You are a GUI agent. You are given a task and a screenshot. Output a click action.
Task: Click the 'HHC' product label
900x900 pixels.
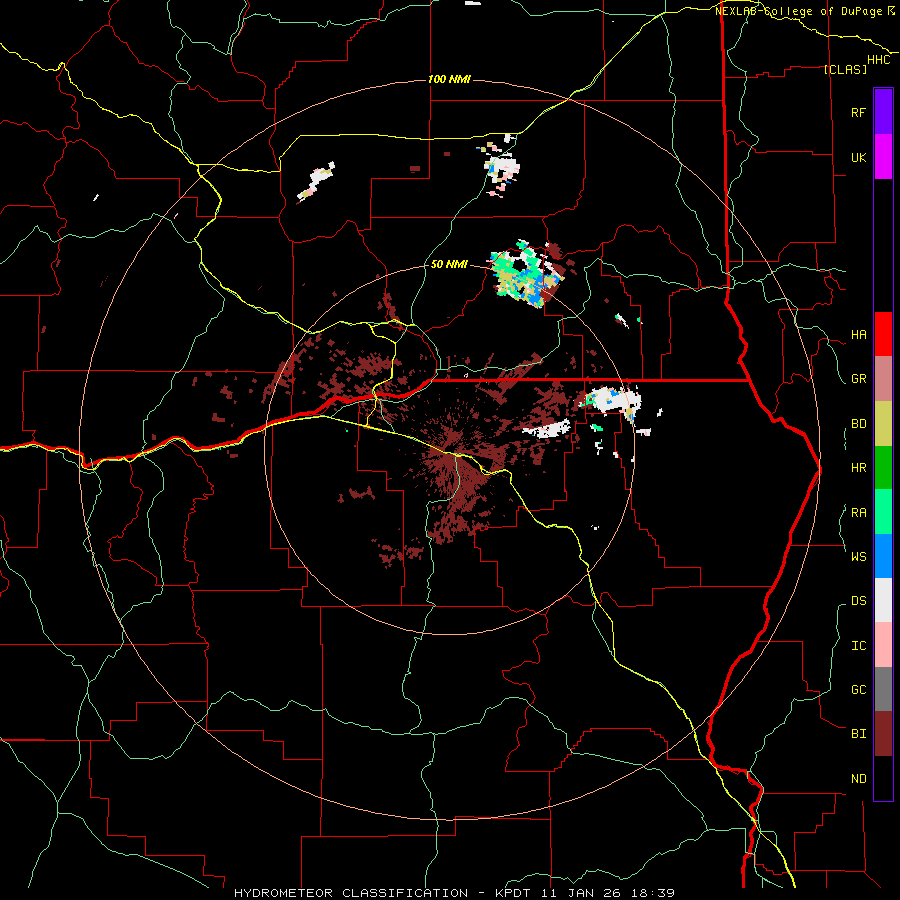(879, 60)
